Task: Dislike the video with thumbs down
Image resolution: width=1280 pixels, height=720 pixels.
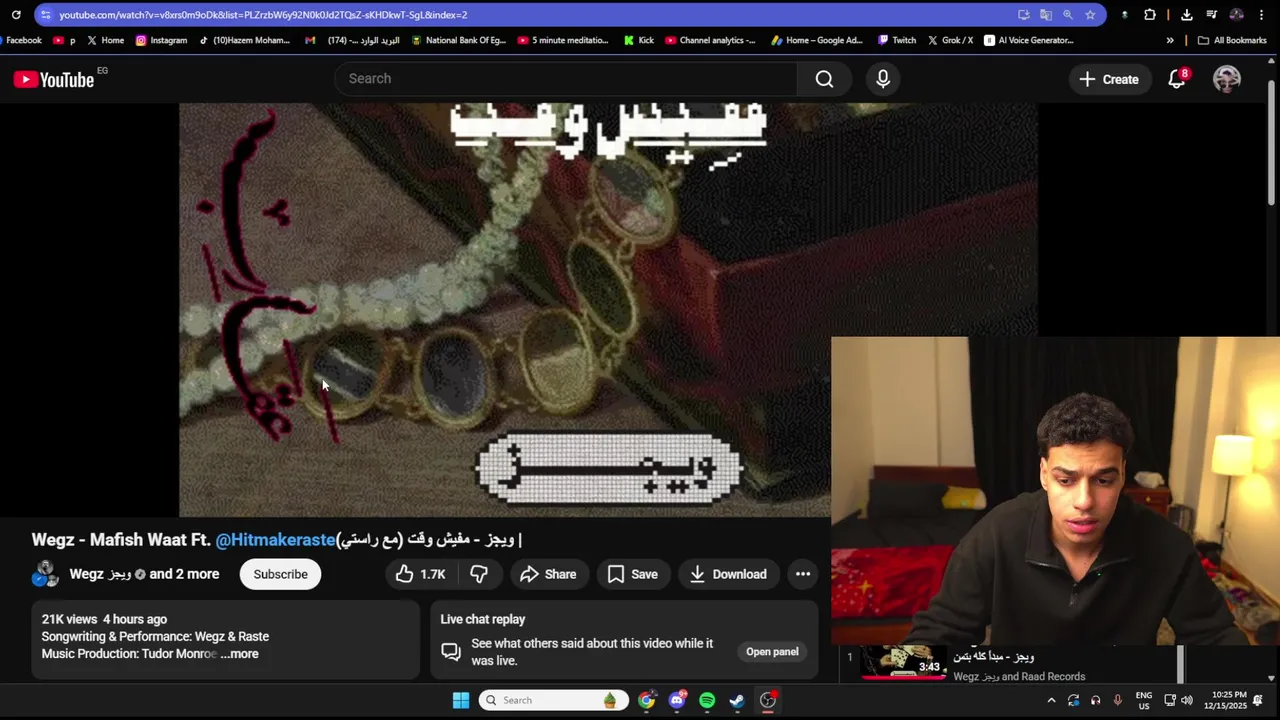Action: [x=479, y=574]
